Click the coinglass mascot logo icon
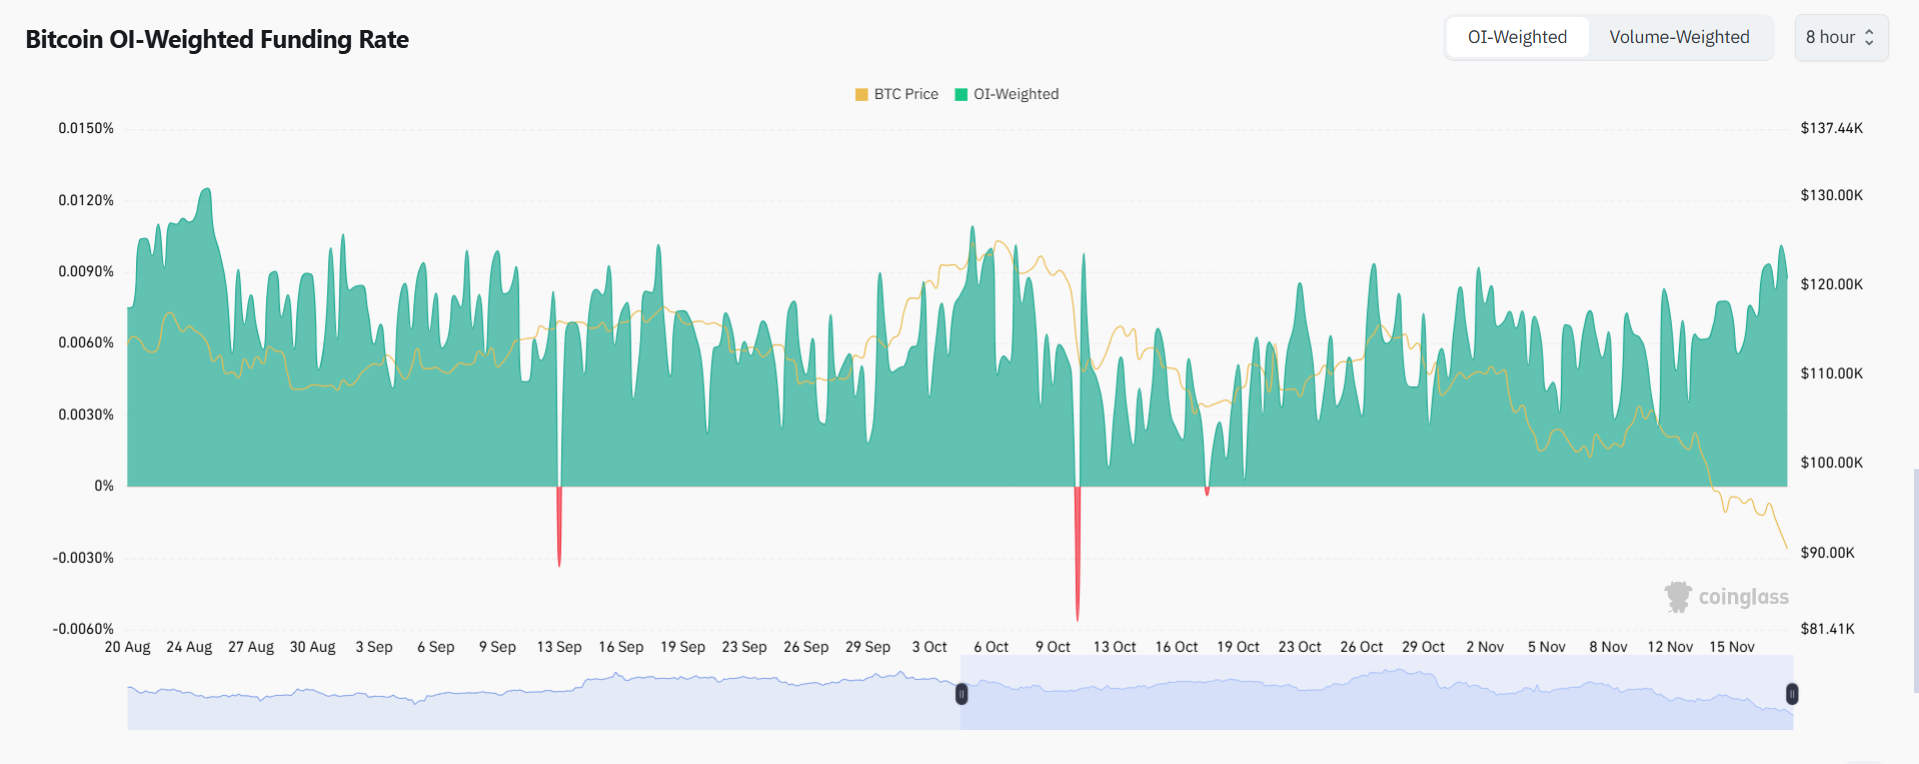 pos(1677,596)
